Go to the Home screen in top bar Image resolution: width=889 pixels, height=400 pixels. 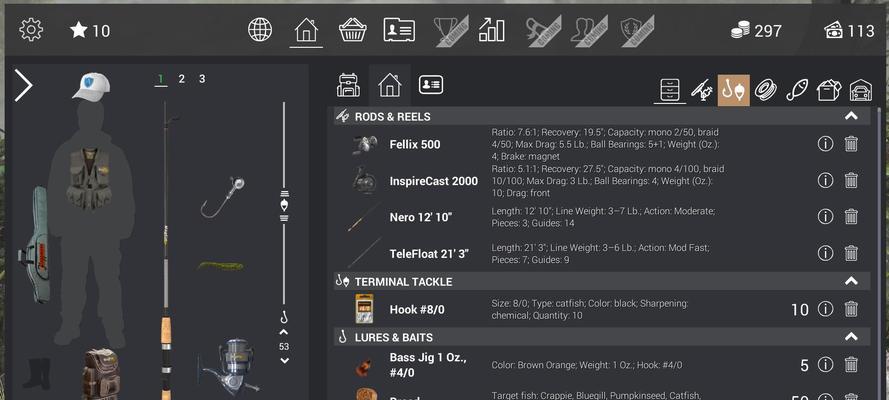point(306,30)
